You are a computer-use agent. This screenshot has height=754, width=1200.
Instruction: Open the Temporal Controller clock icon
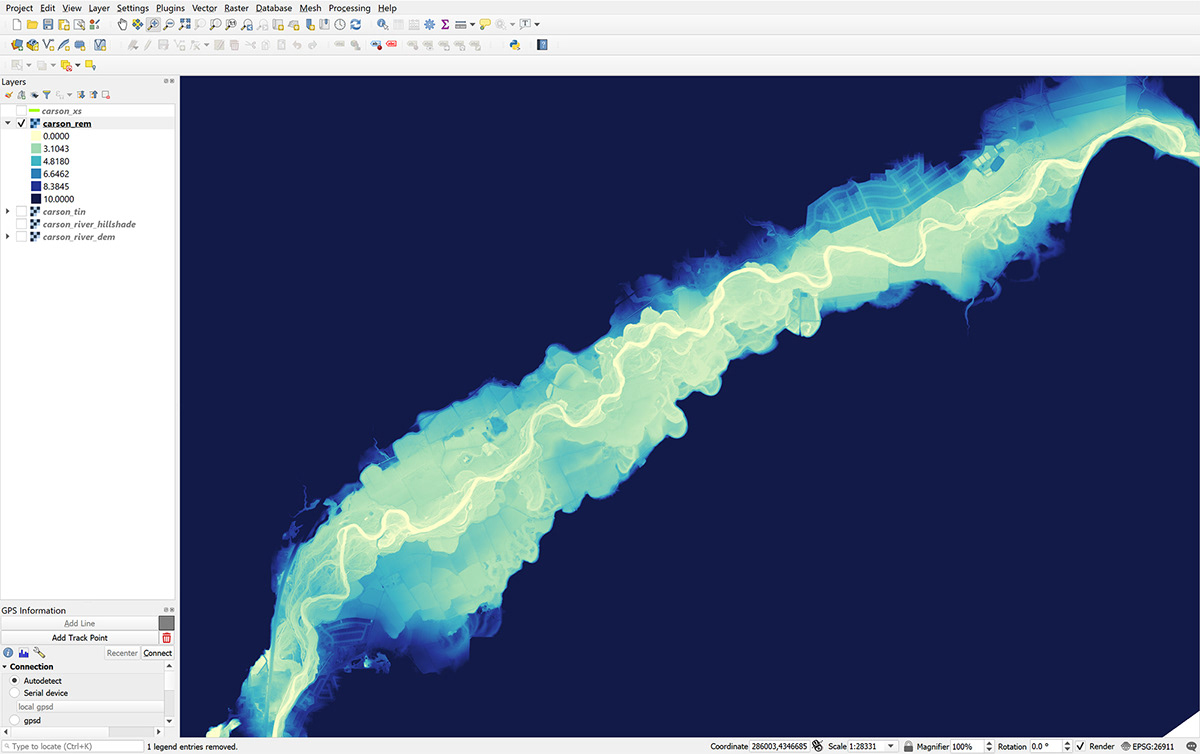pos(340,25)
